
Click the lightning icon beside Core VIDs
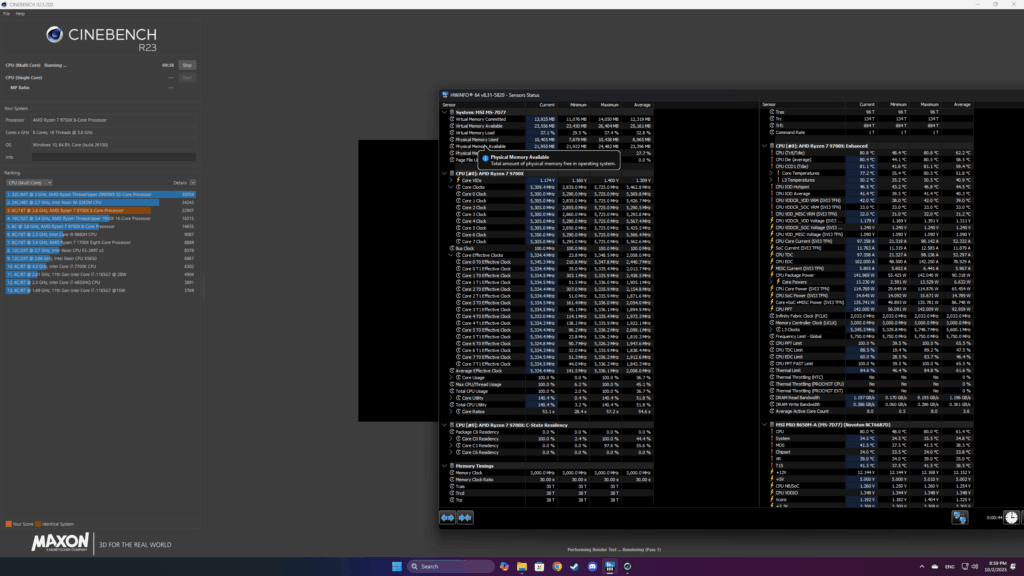[x=458, y=180]
